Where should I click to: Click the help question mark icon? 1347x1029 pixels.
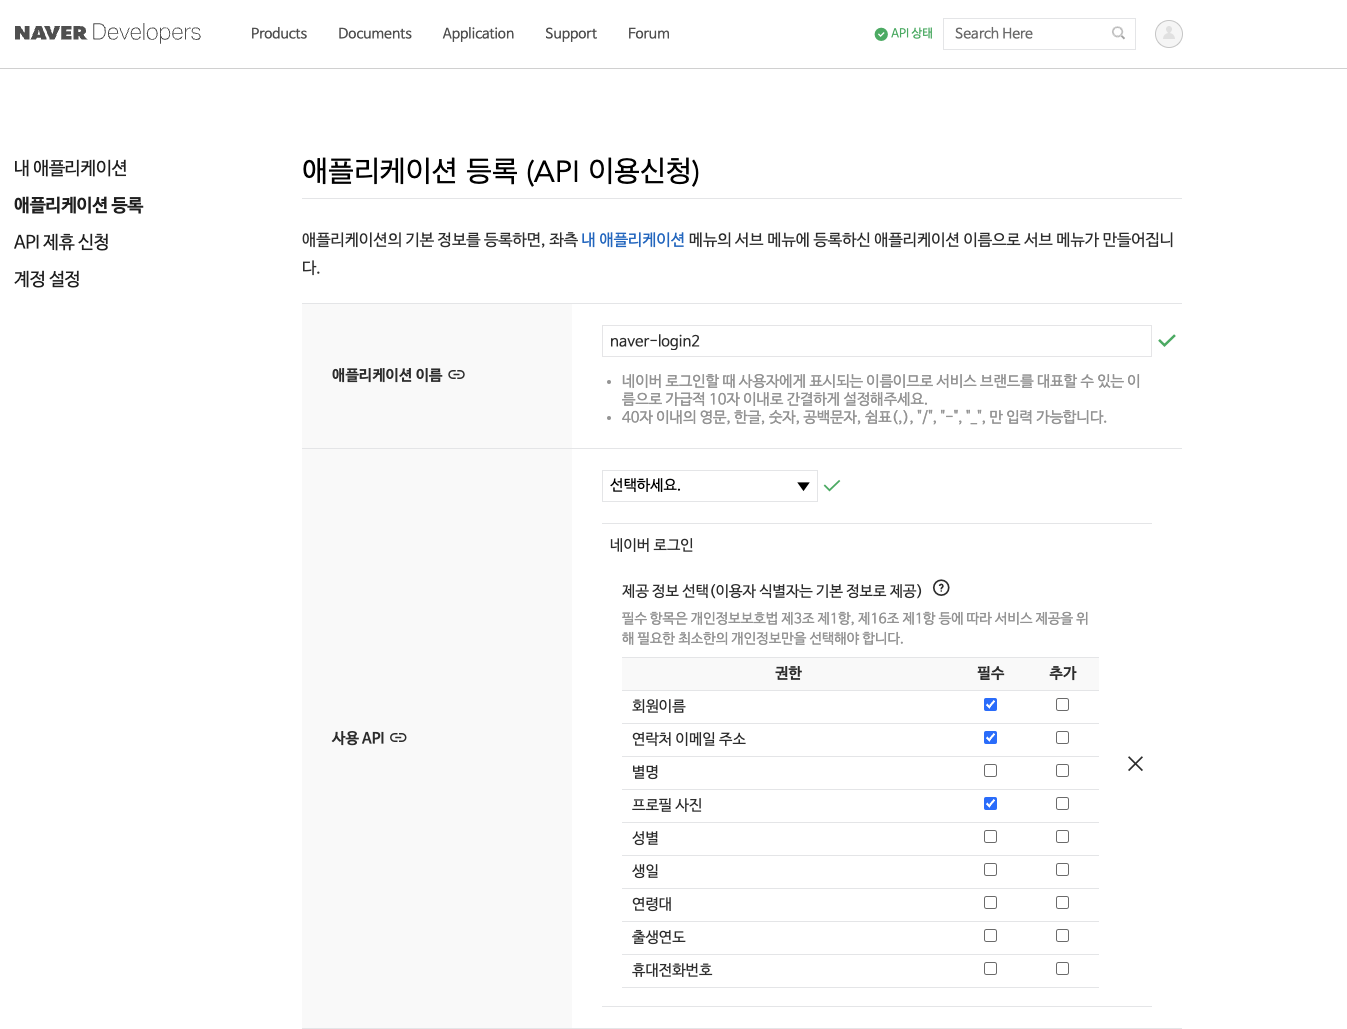(x=941, y=588)
